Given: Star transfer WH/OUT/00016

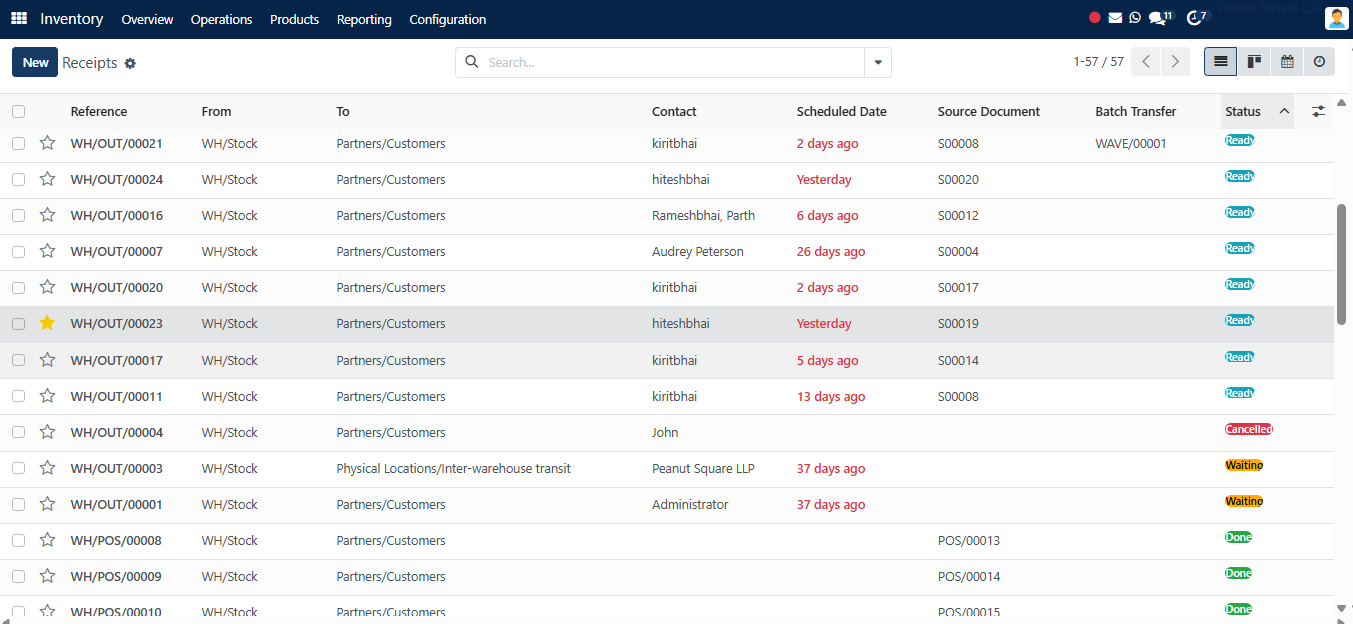Looking at the screenshot, I should [47, 215].
